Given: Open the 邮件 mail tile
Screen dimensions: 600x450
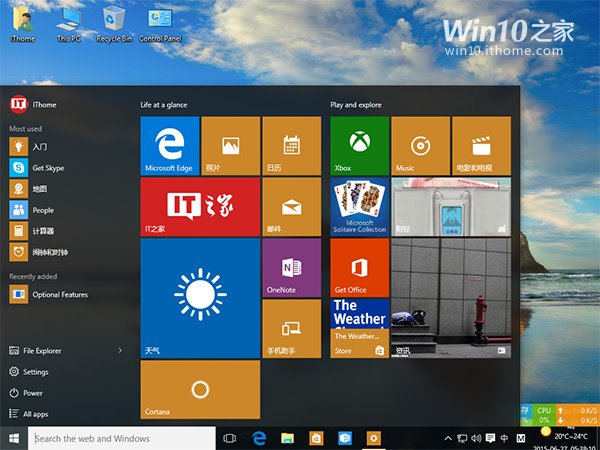Looking at the screenshot, I should click(x=292, y=207).
